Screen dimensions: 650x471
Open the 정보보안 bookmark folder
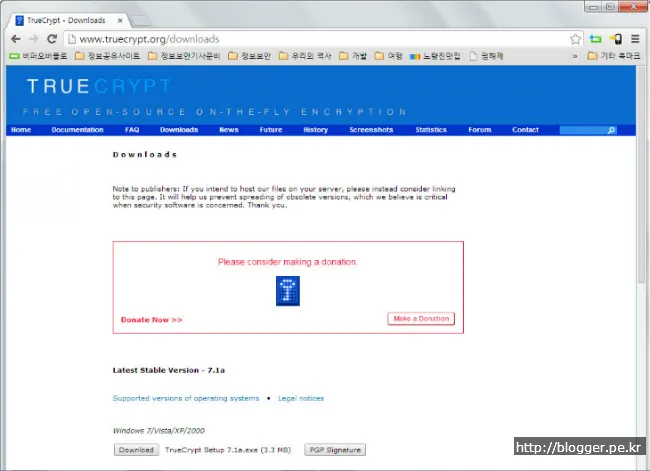click(248, 56)
